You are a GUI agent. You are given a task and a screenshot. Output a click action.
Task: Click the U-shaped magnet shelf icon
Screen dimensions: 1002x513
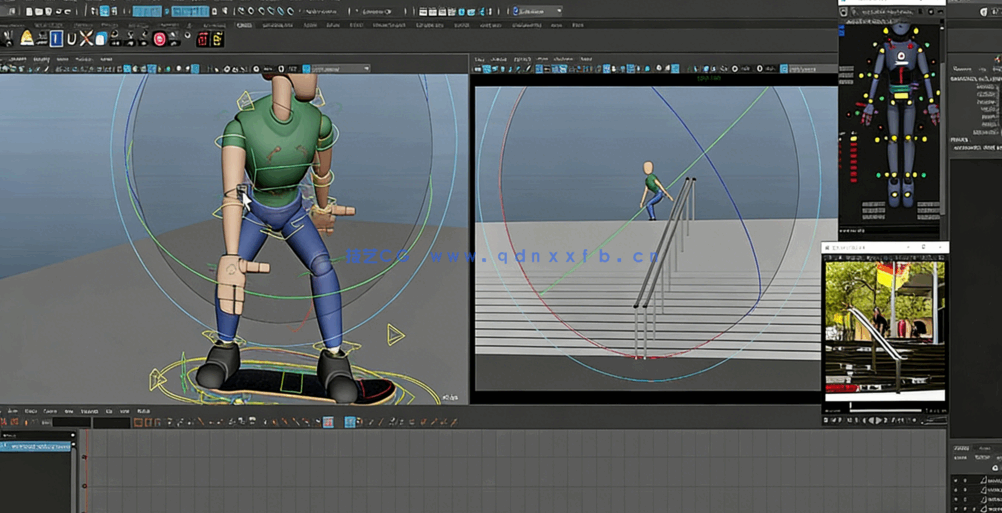click(x=71, y=39)
